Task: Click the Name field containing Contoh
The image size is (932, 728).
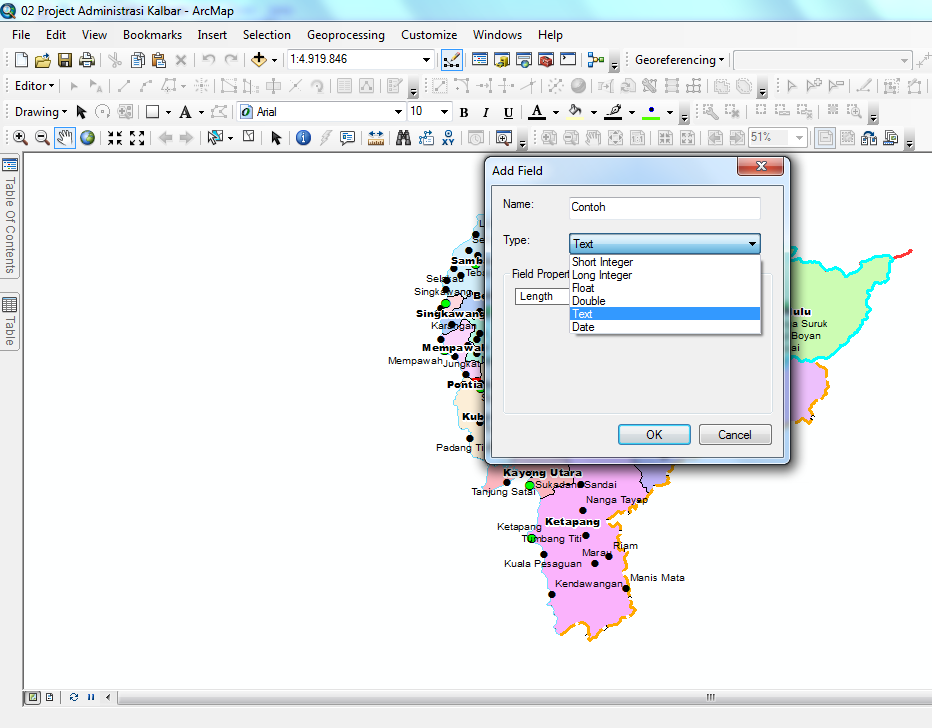Action: [664, 207]
